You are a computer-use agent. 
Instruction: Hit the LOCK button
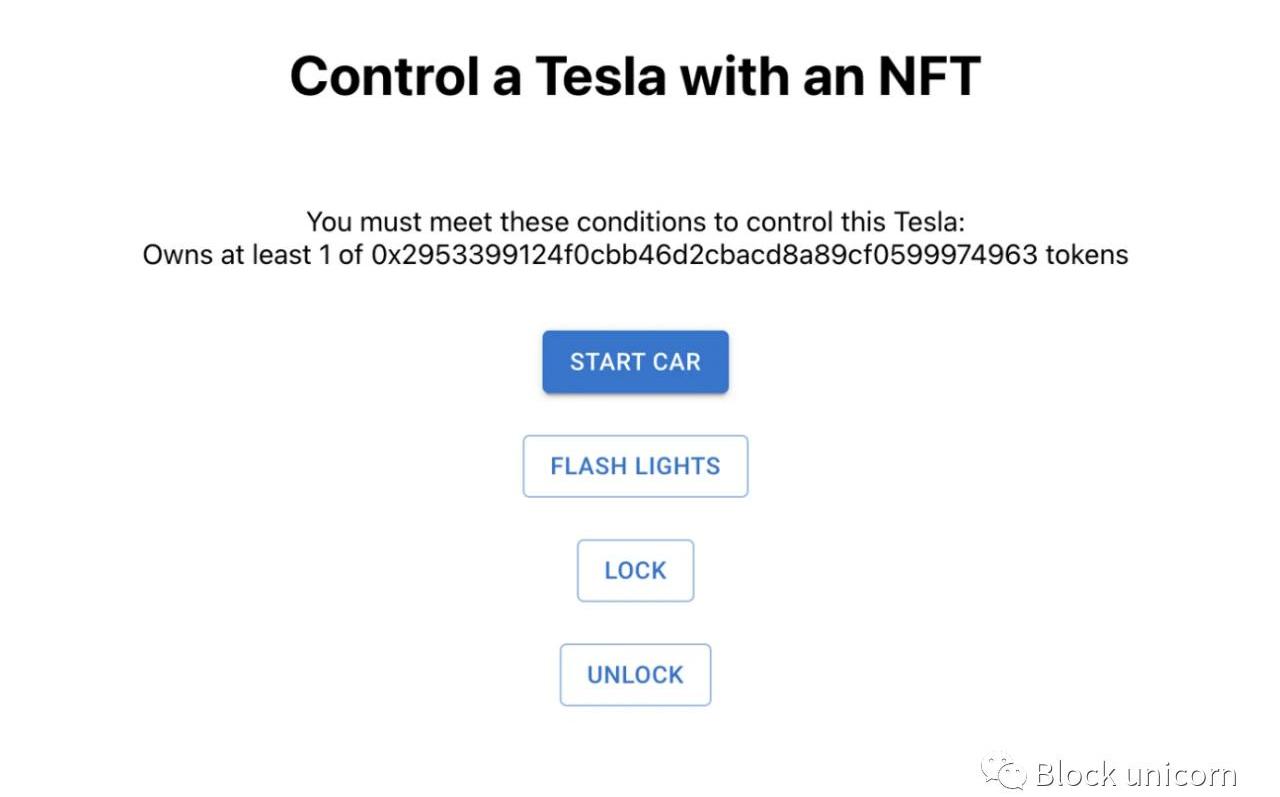[x=635, y=571]
